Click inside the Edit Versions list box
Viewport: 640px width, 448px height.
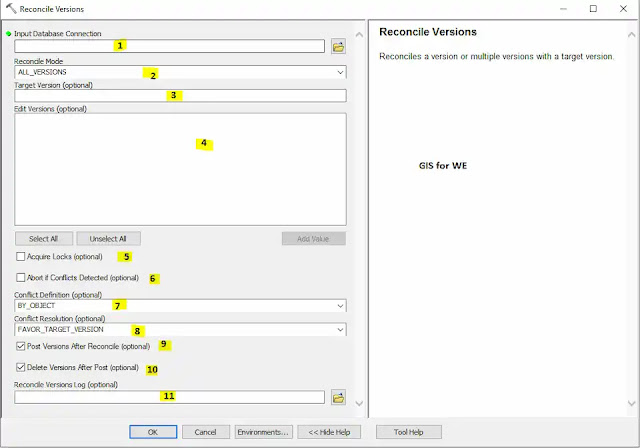(x=180, y=169)
